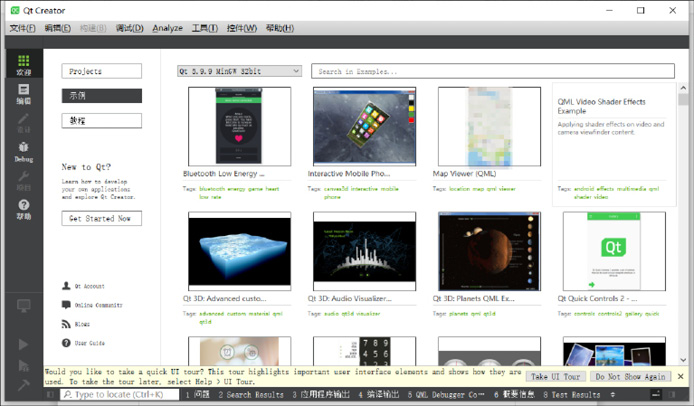
Task: Open the 调试(D) menu
Action: click(x=130, y=28)
